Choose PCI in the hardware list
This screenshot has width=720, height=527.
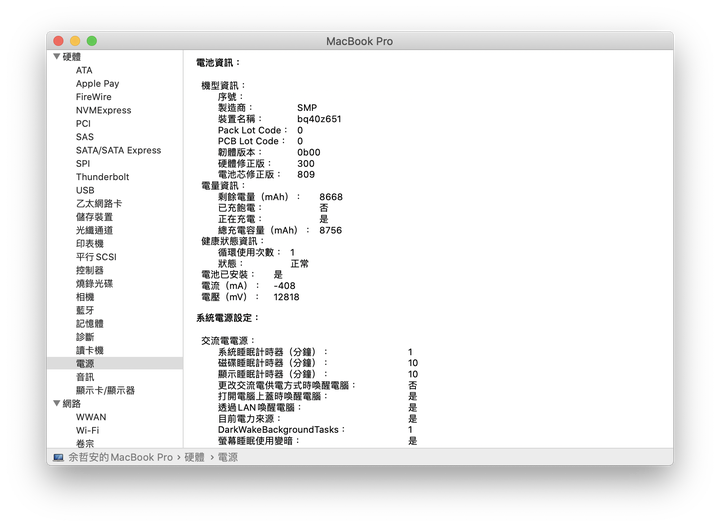(x=83, y=123)
